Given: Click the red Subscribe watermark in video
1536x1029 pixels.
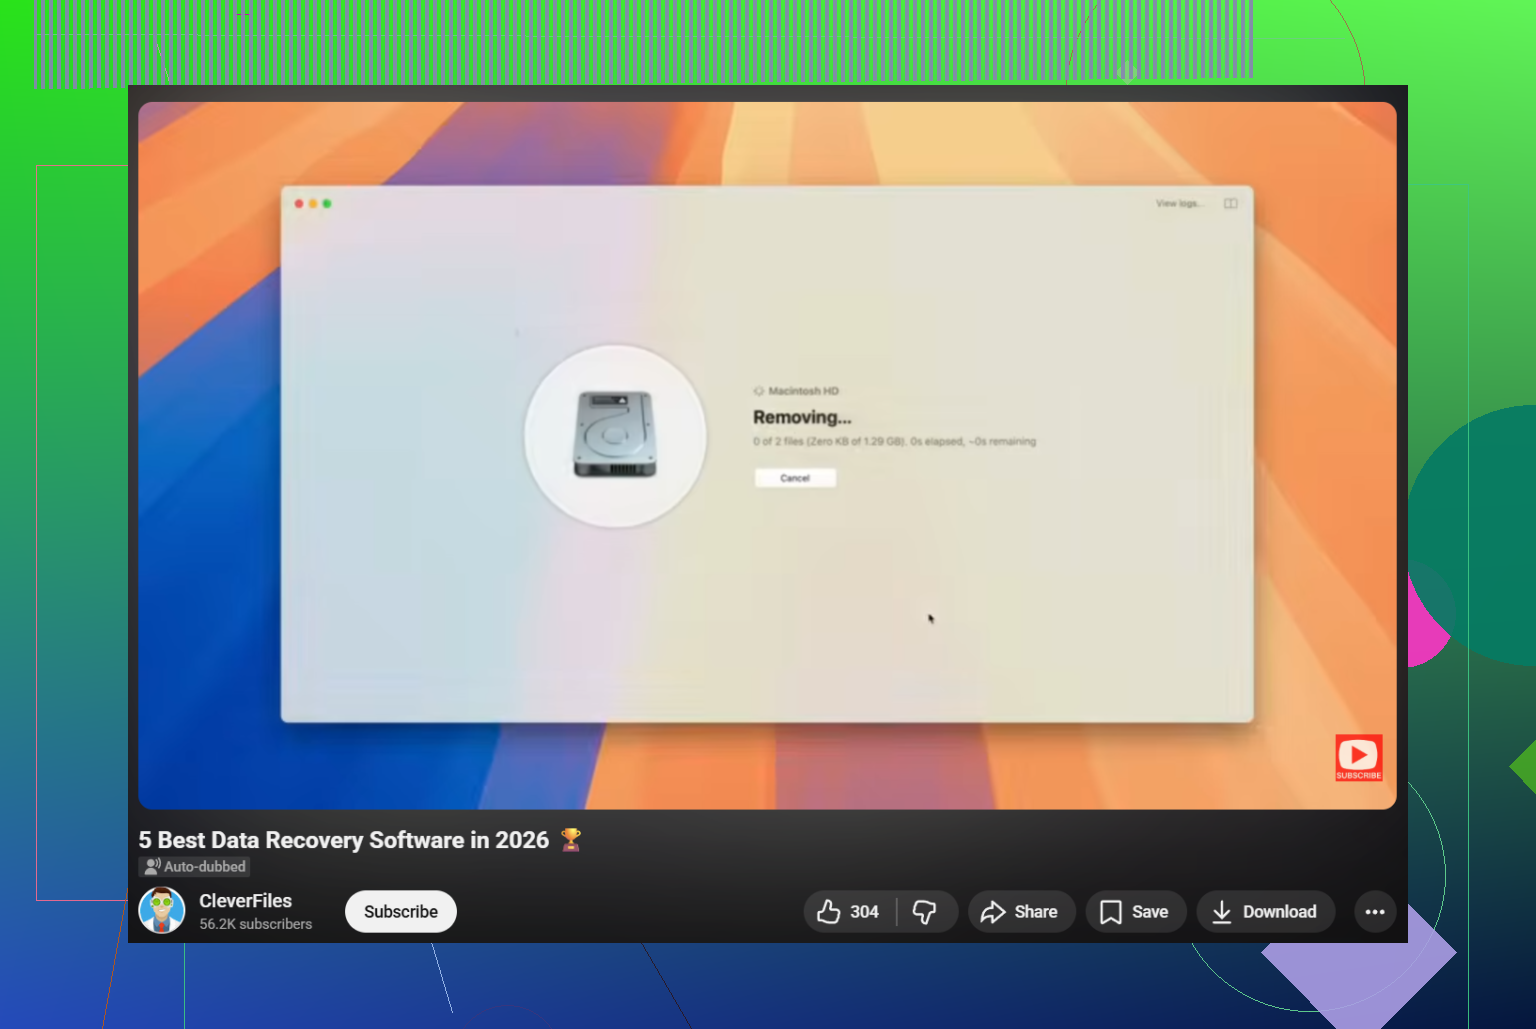Looking at the screenshot, I should point(1359,758).
